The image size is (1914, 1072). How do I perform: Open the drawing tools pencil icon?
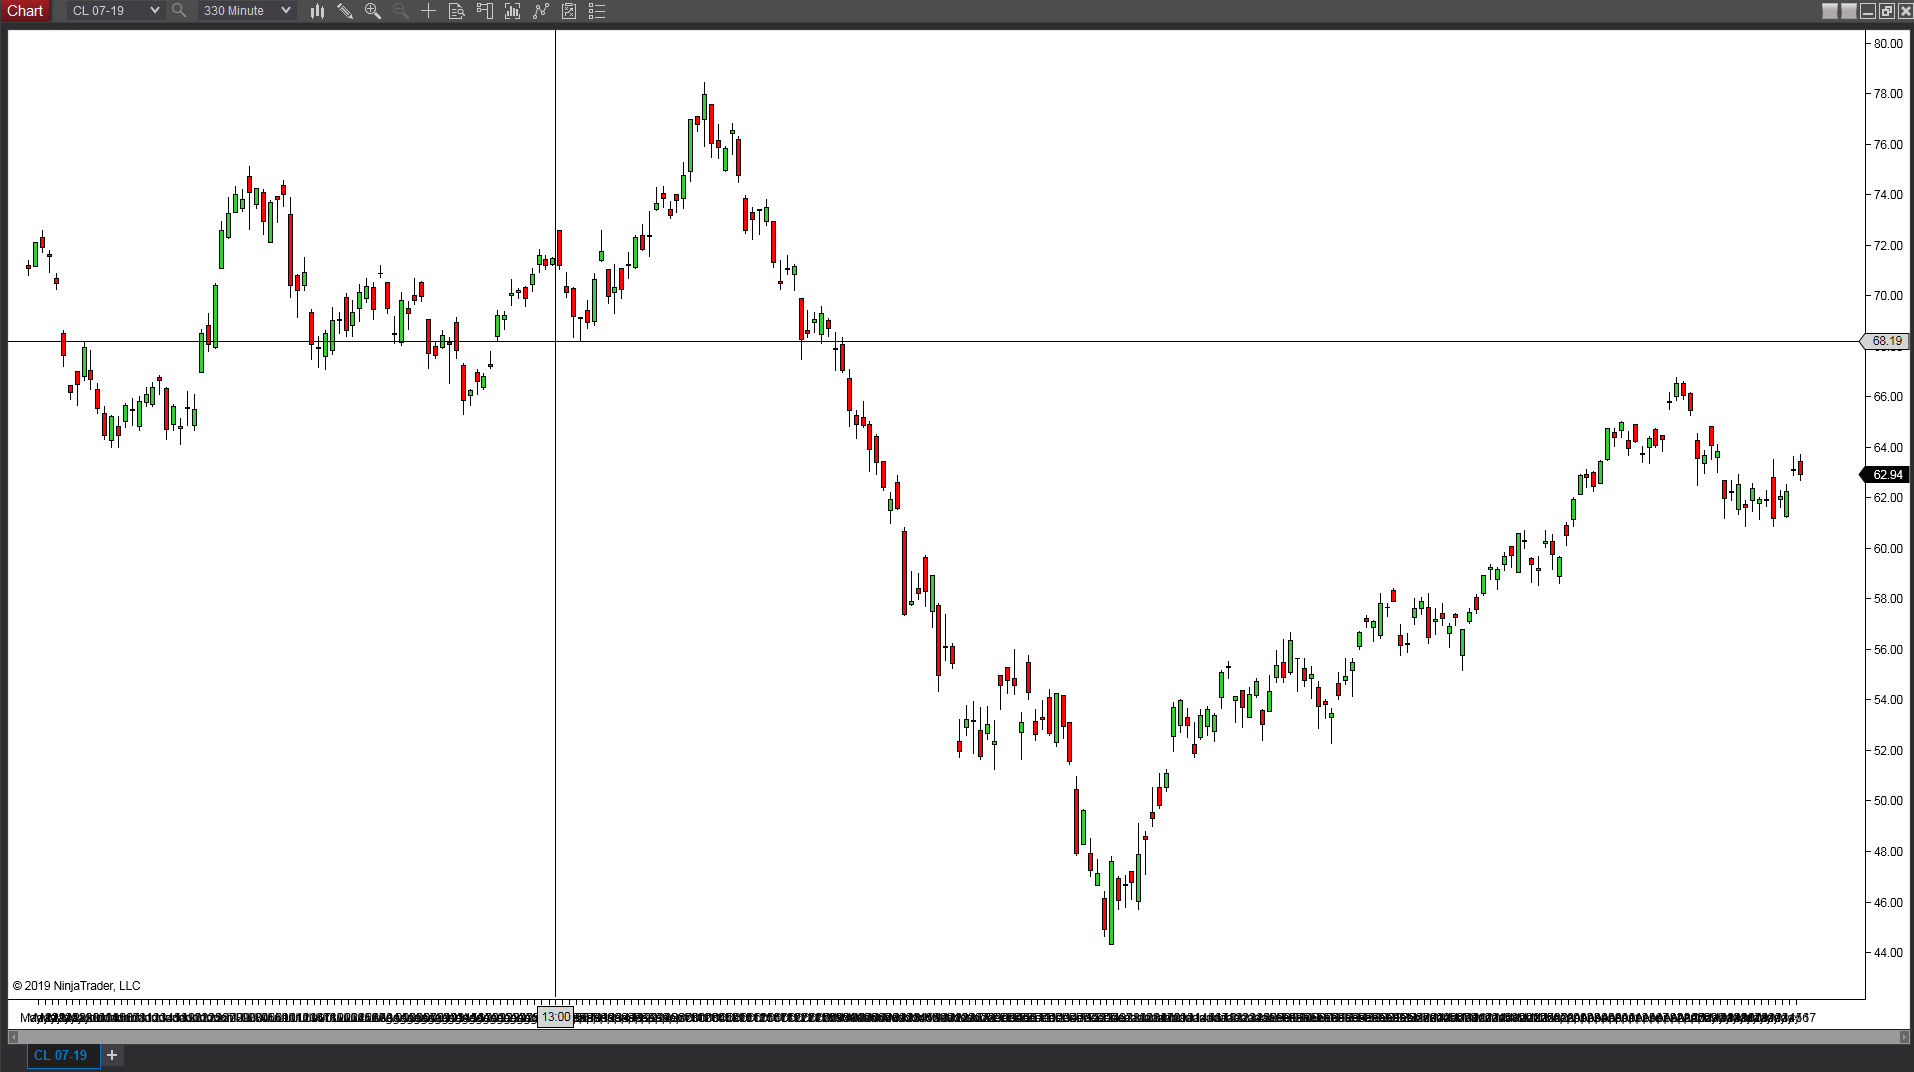click(x=345, y=11)
